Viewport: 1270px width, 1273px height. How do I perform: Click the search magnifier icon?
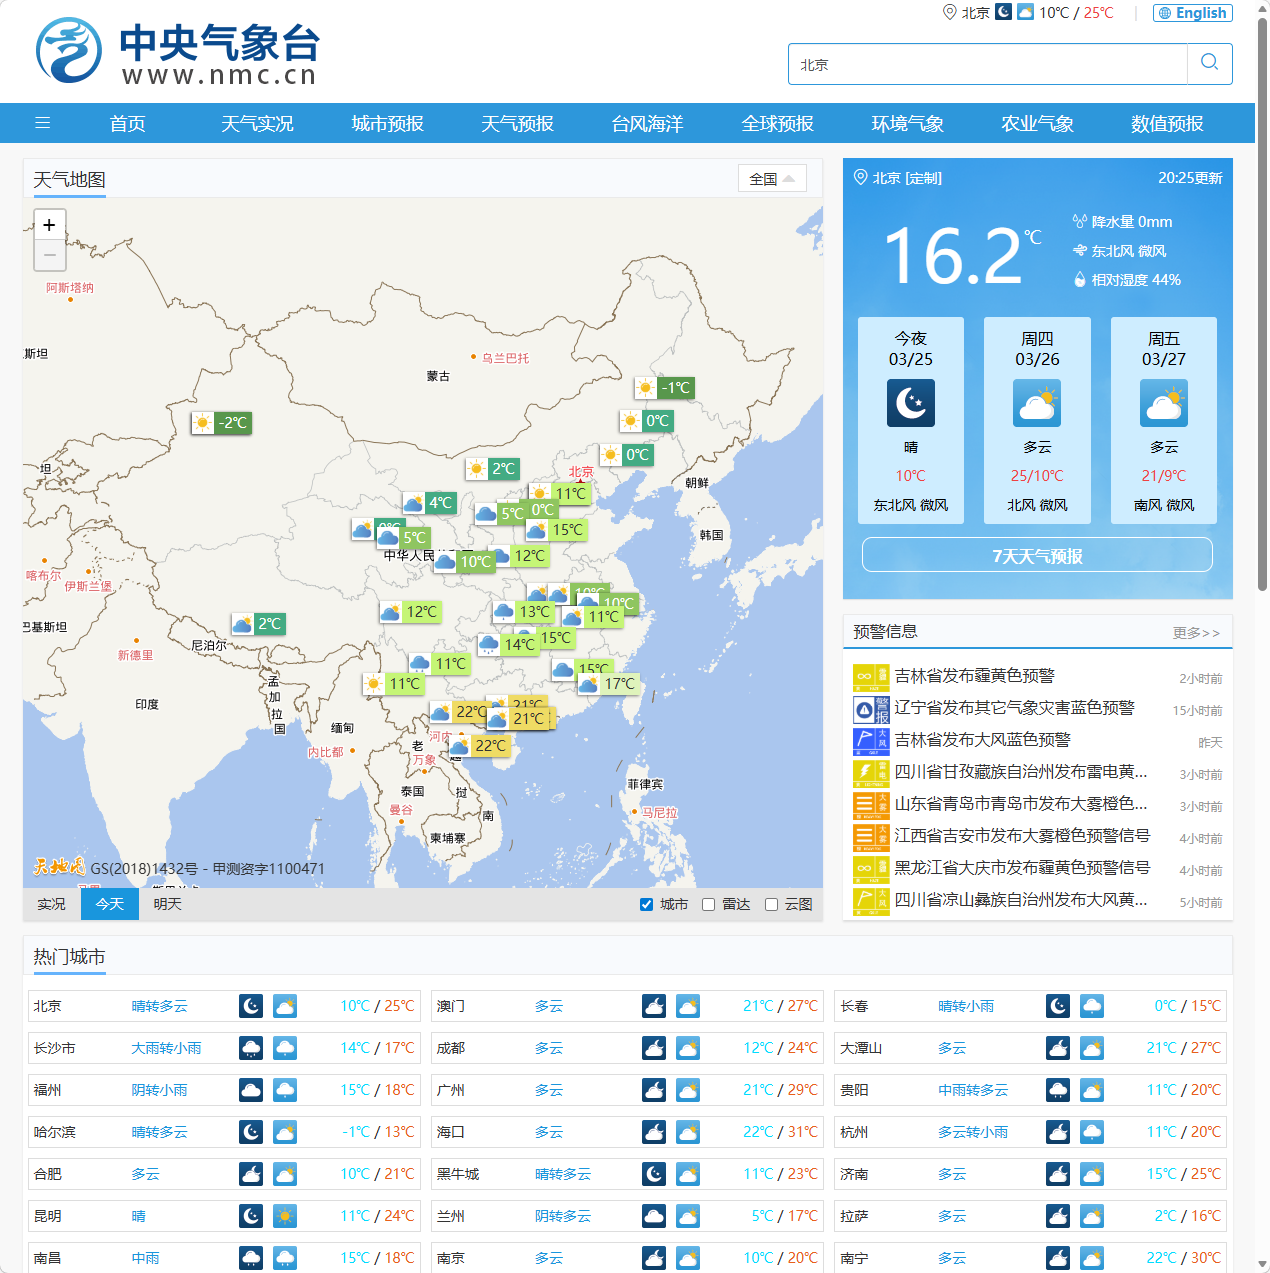click(x=1209, y=63)
